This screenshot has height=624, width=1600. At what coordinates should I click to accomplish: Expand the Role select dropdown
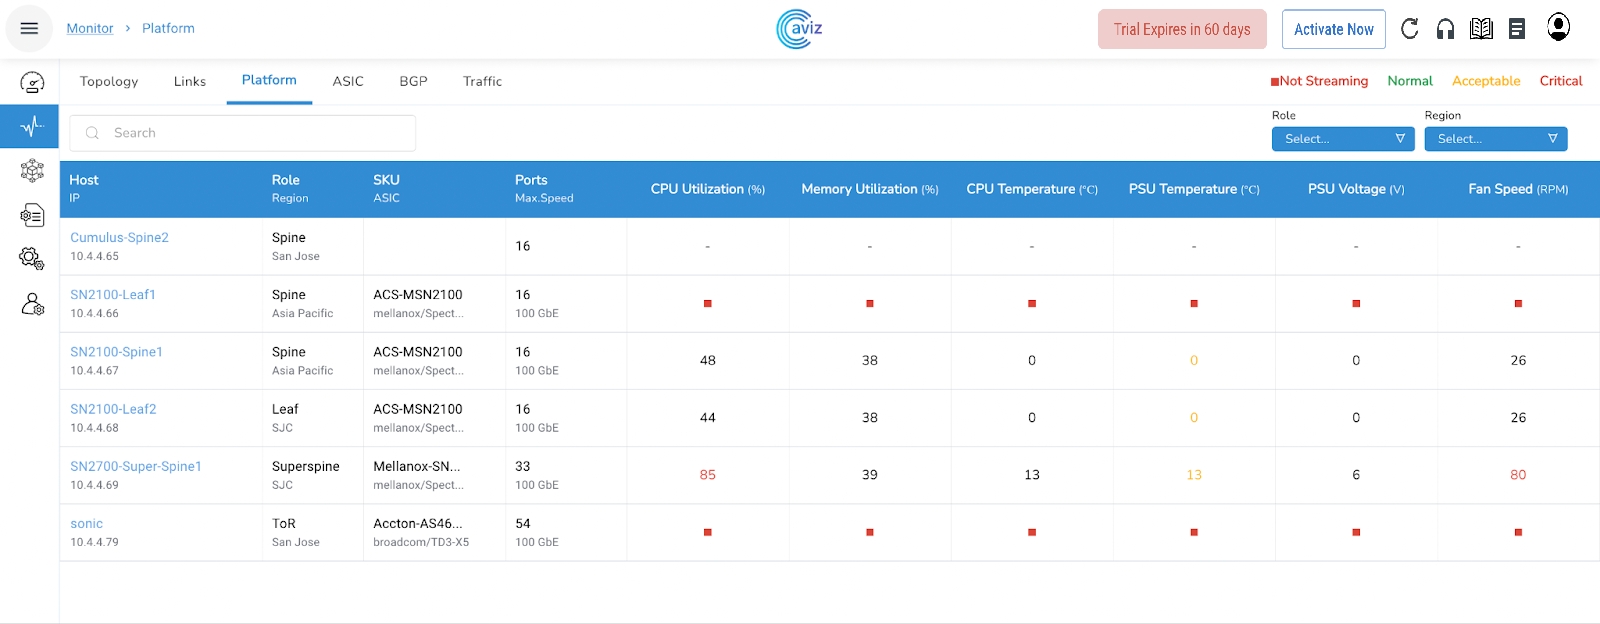coord(1343,139)
